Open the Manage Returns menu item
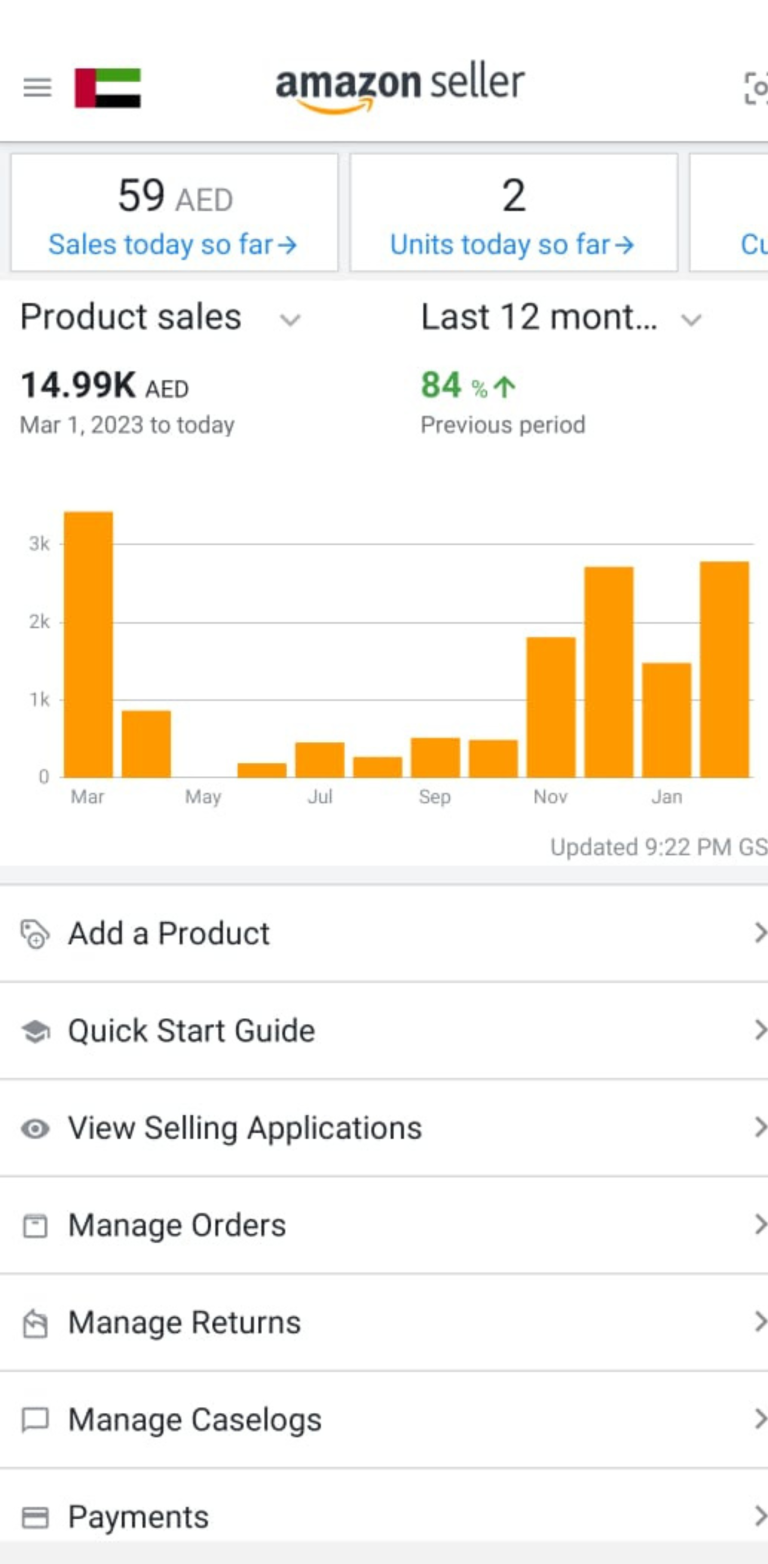Viewport: 768px width, 1564px height. pos(384,1323)
